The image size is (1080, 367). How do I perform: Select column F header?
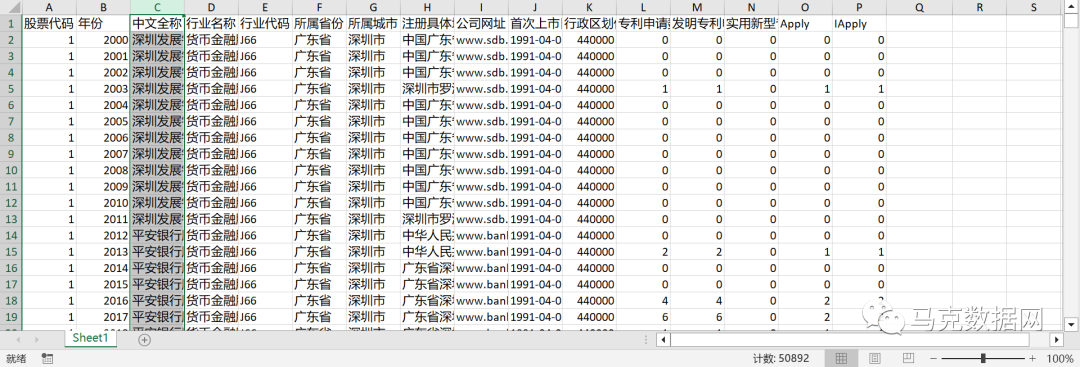(x=319, y=7)
